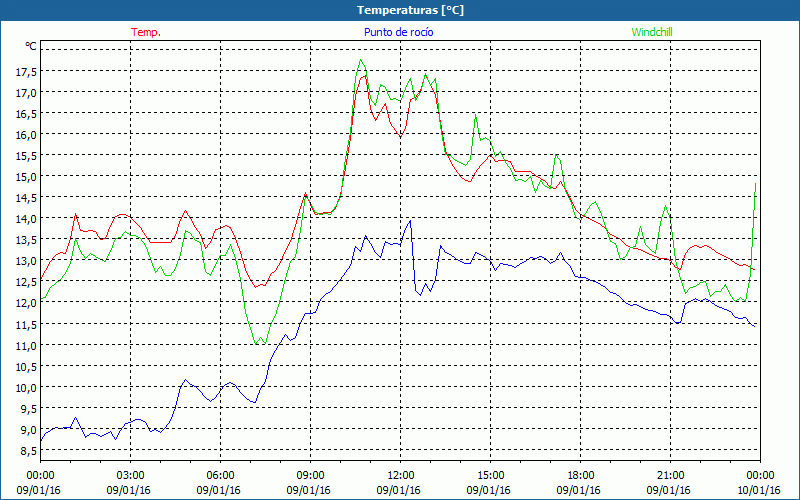Click the 18:00 time axis label
The width and height of the screenshot is (800, 500).
click(581, 476)
